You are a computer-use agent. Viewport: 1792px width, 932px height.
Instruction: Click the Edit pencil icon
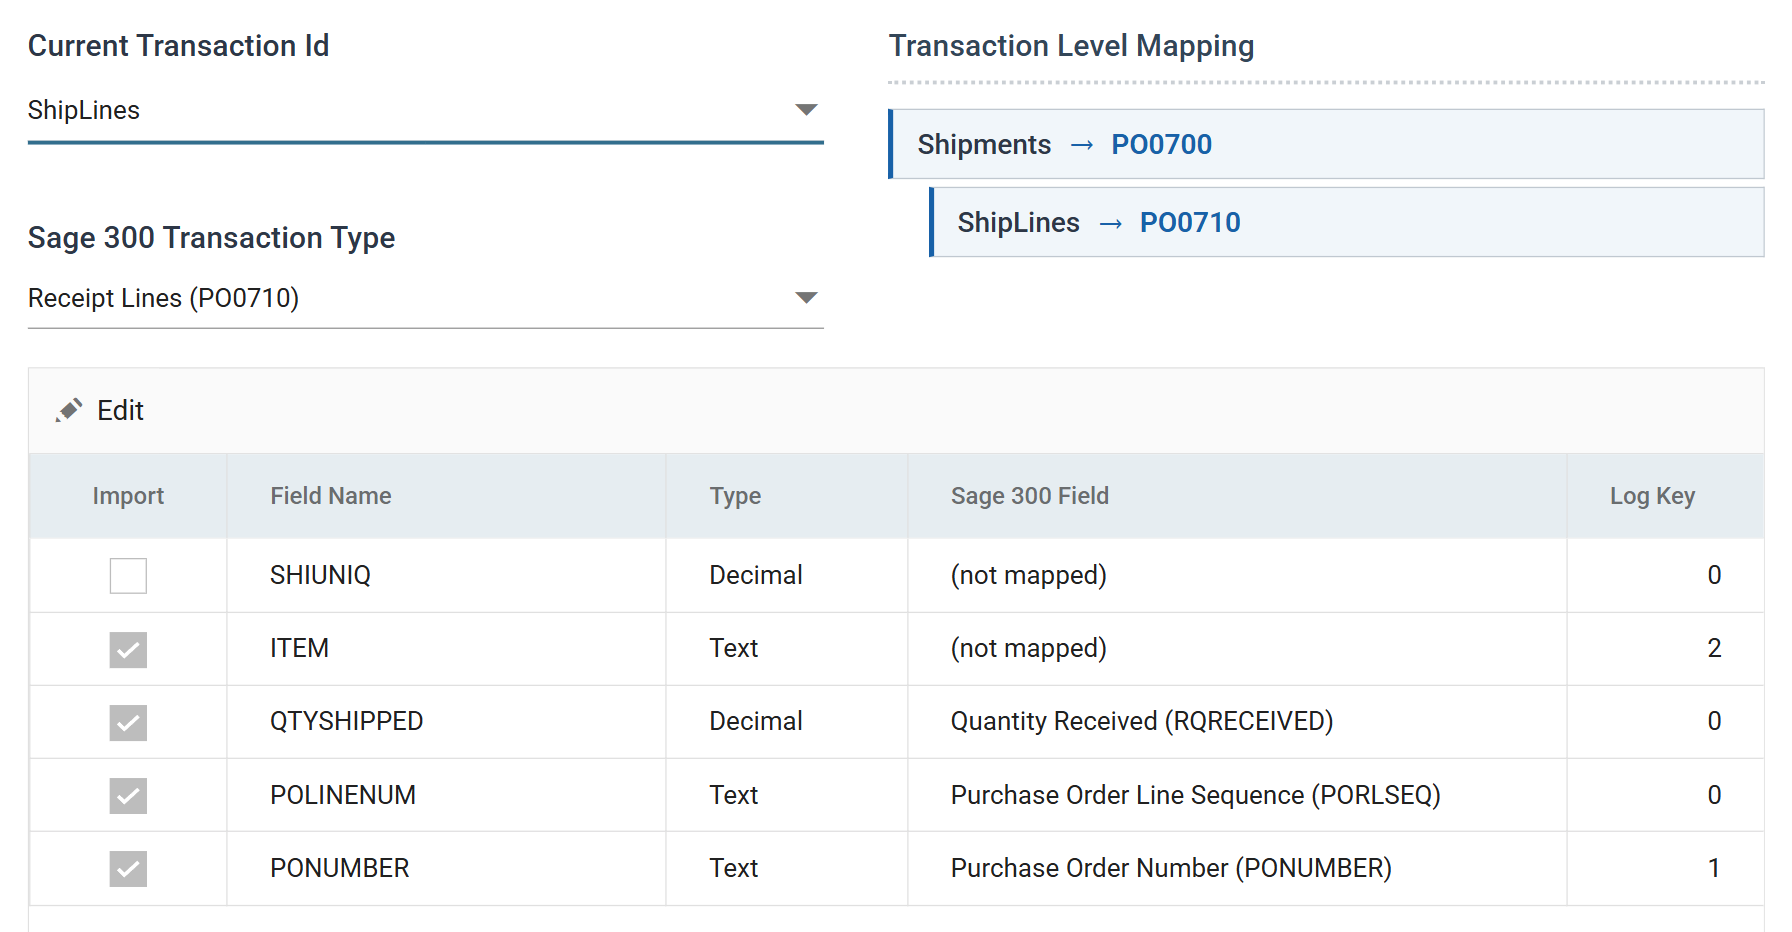pyautogui.click(x=69, y=410)
